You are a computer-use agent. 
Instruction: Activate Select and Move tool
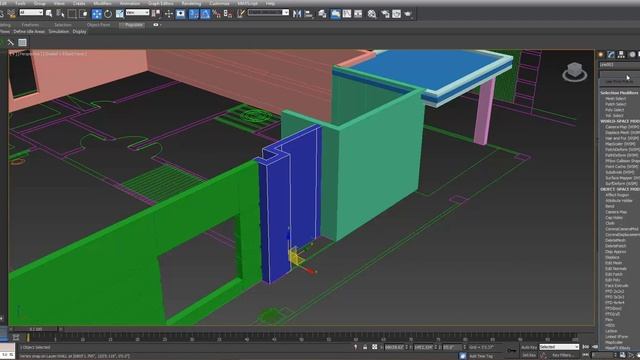[97, 14]
